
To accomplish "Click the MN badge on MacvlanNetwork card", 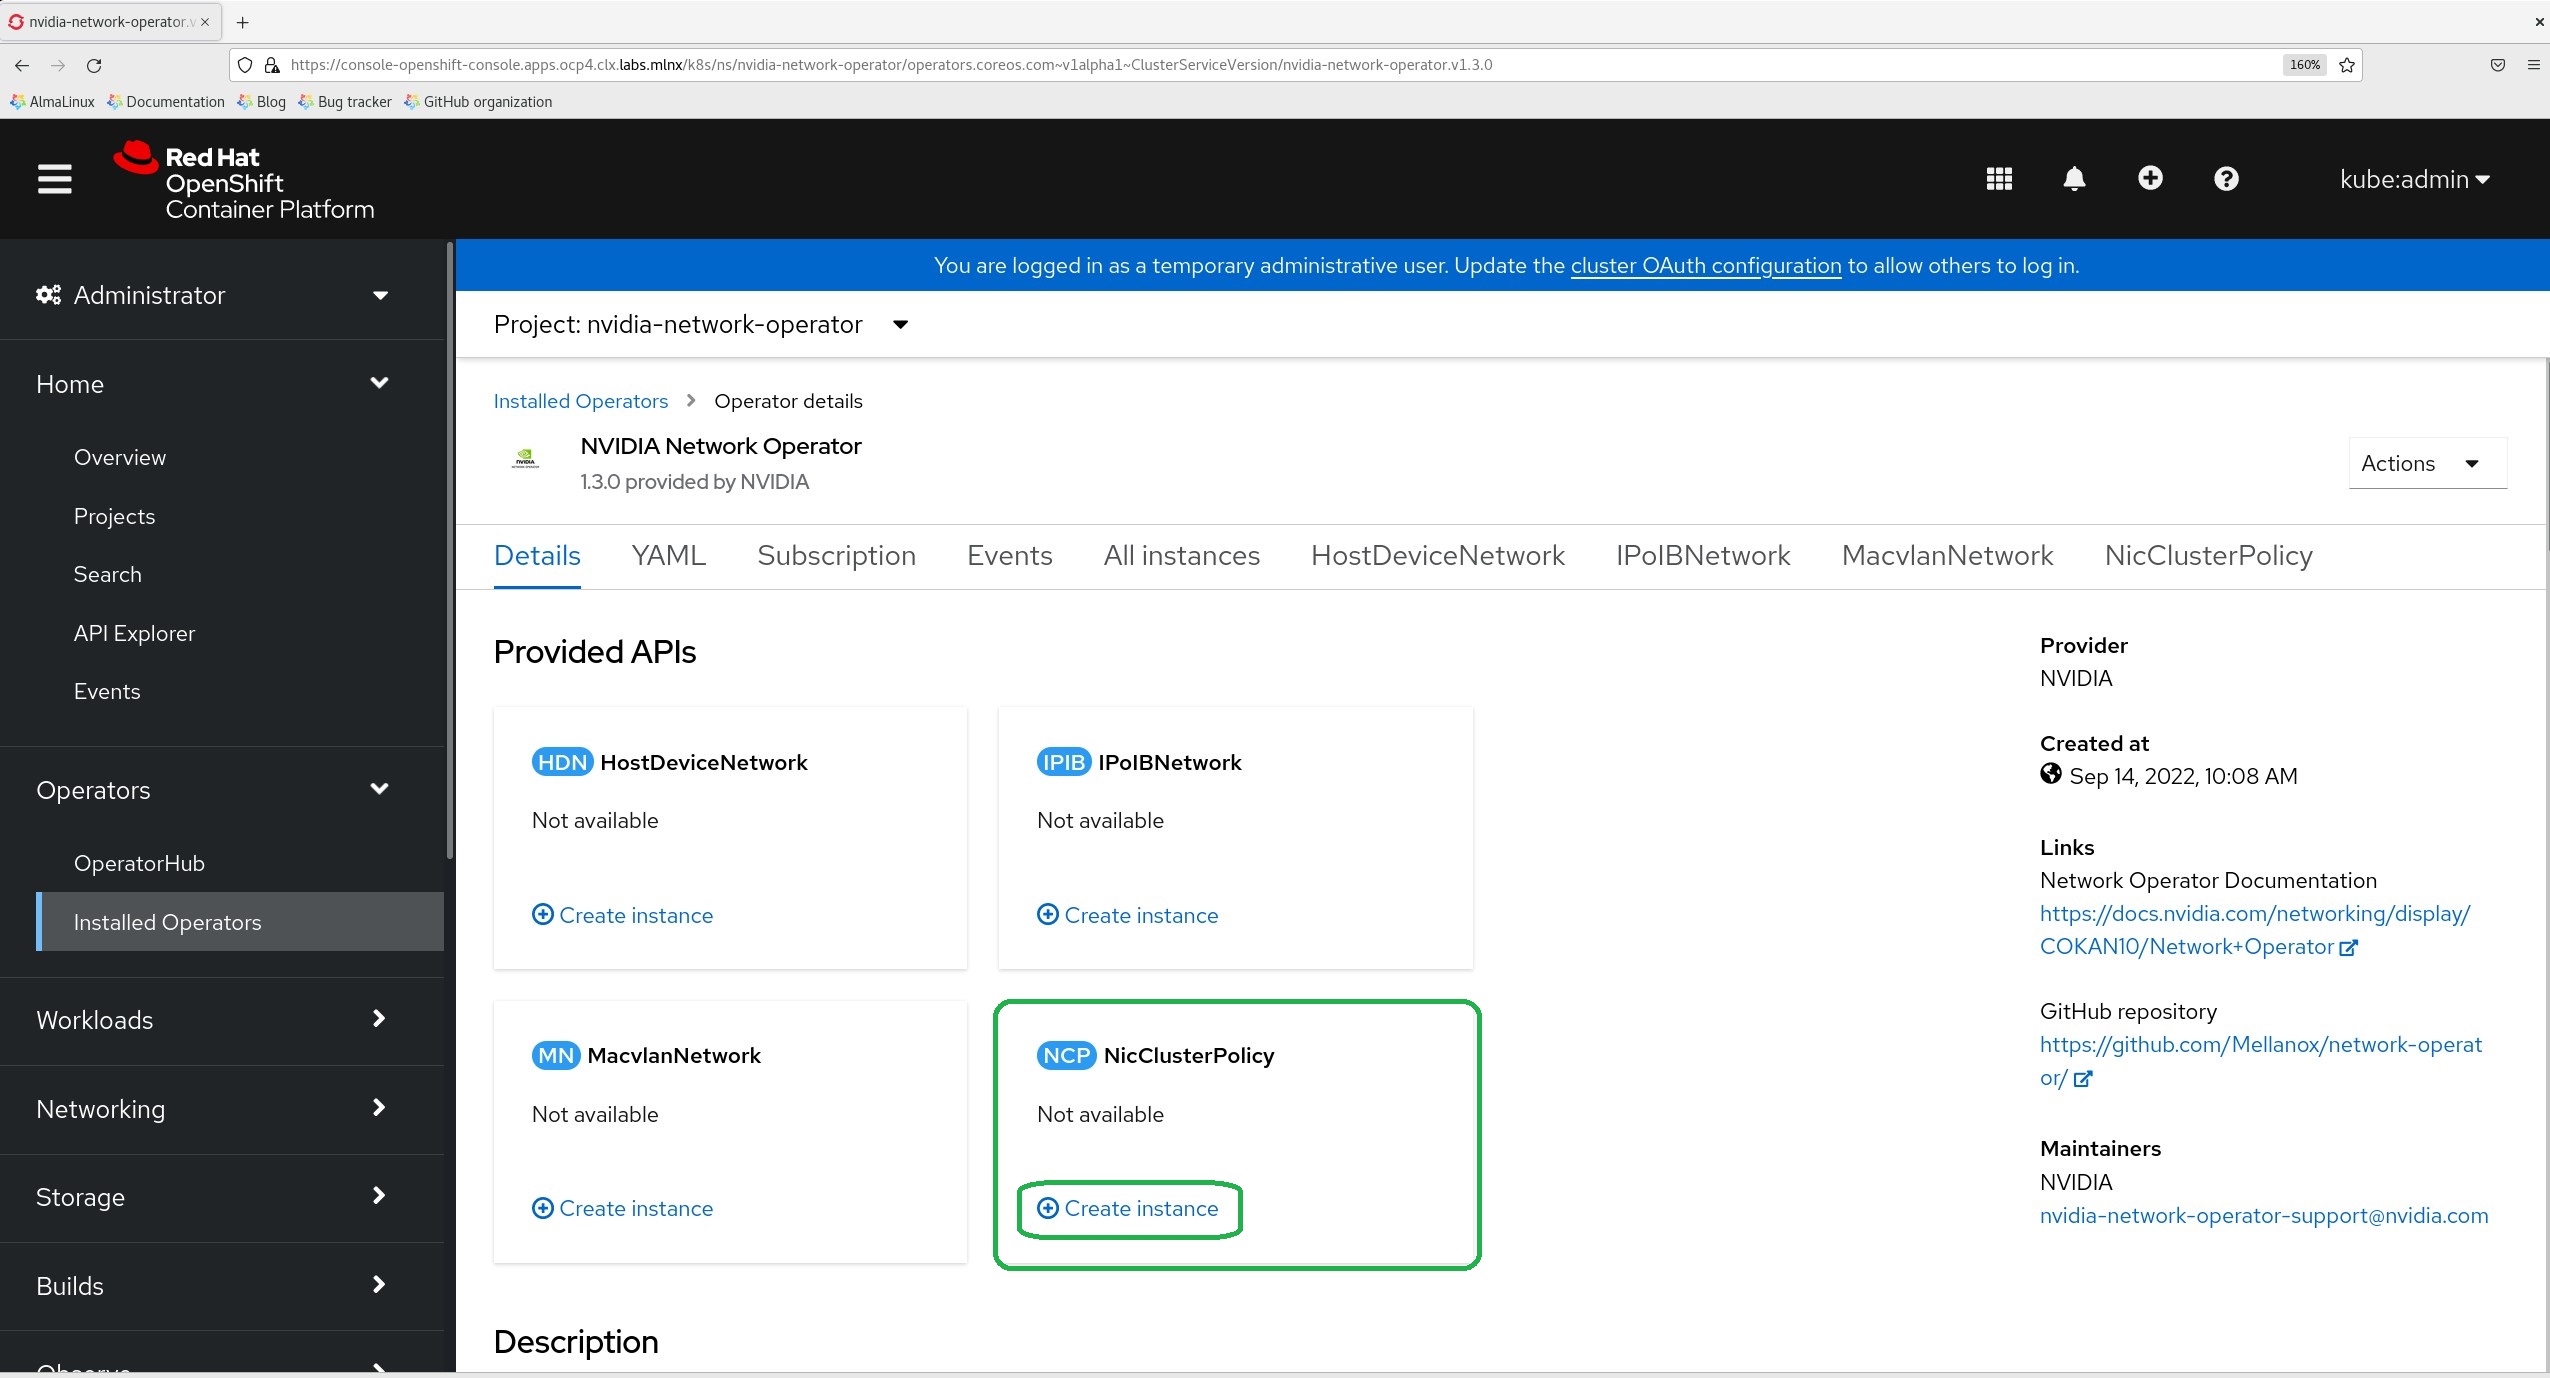I will (556, 1055).
